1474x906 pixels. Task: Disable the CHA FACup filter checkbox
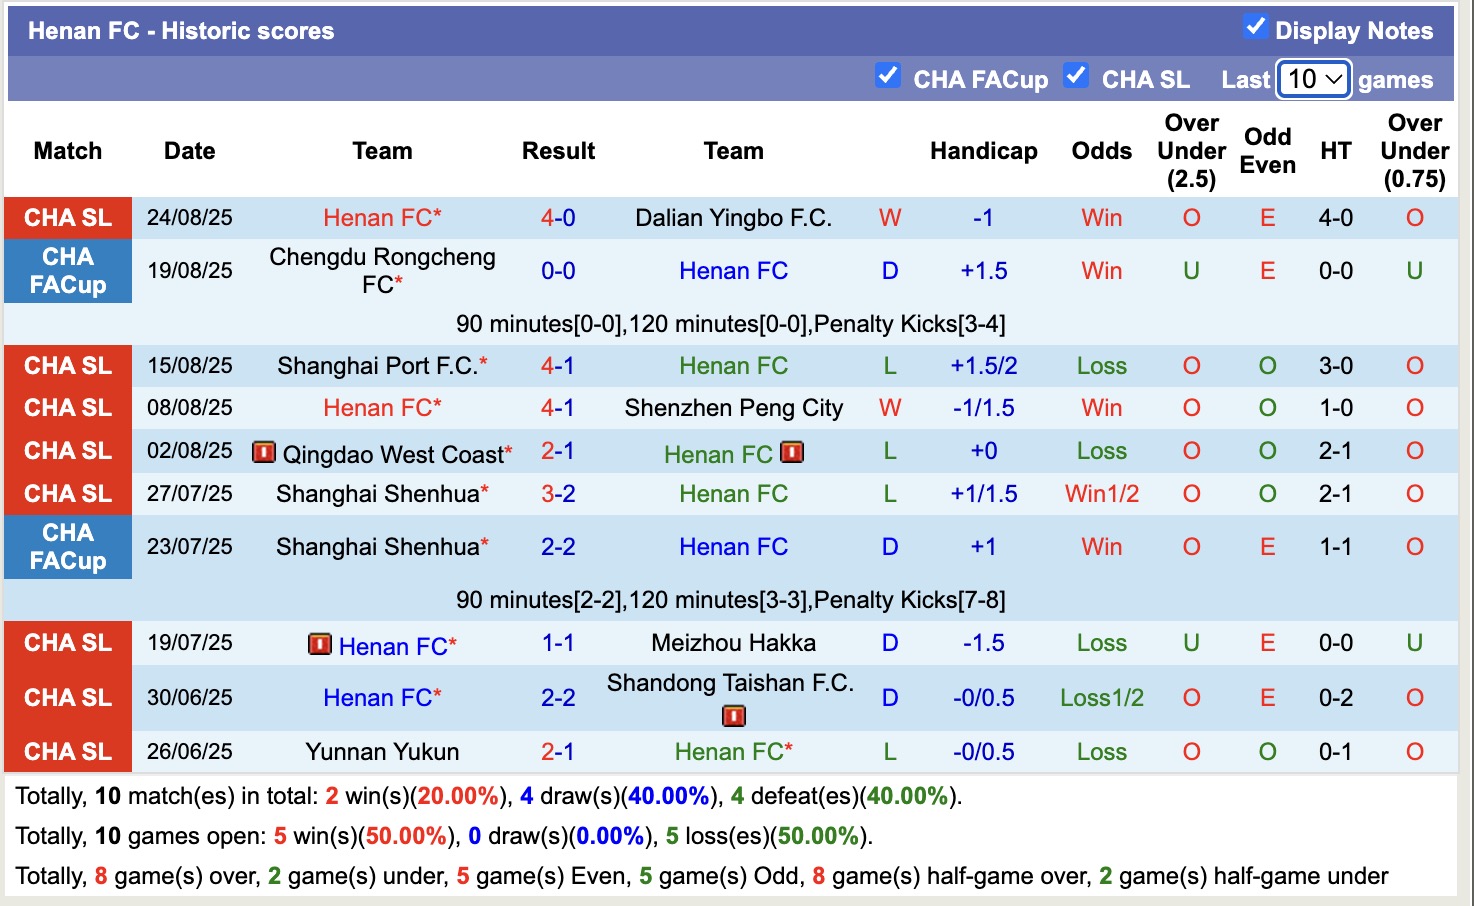[888, 74]
